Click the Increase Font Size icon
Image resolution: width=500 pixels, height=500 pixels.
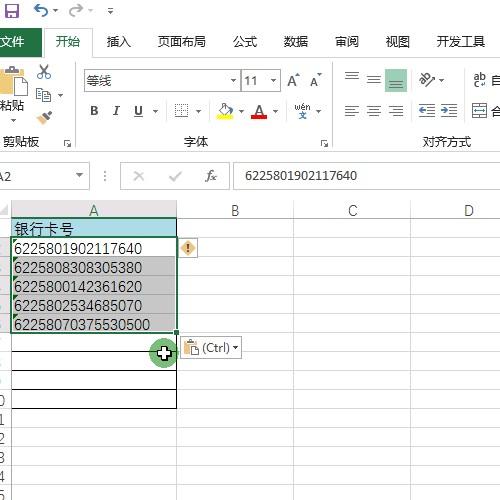[293, 80]
